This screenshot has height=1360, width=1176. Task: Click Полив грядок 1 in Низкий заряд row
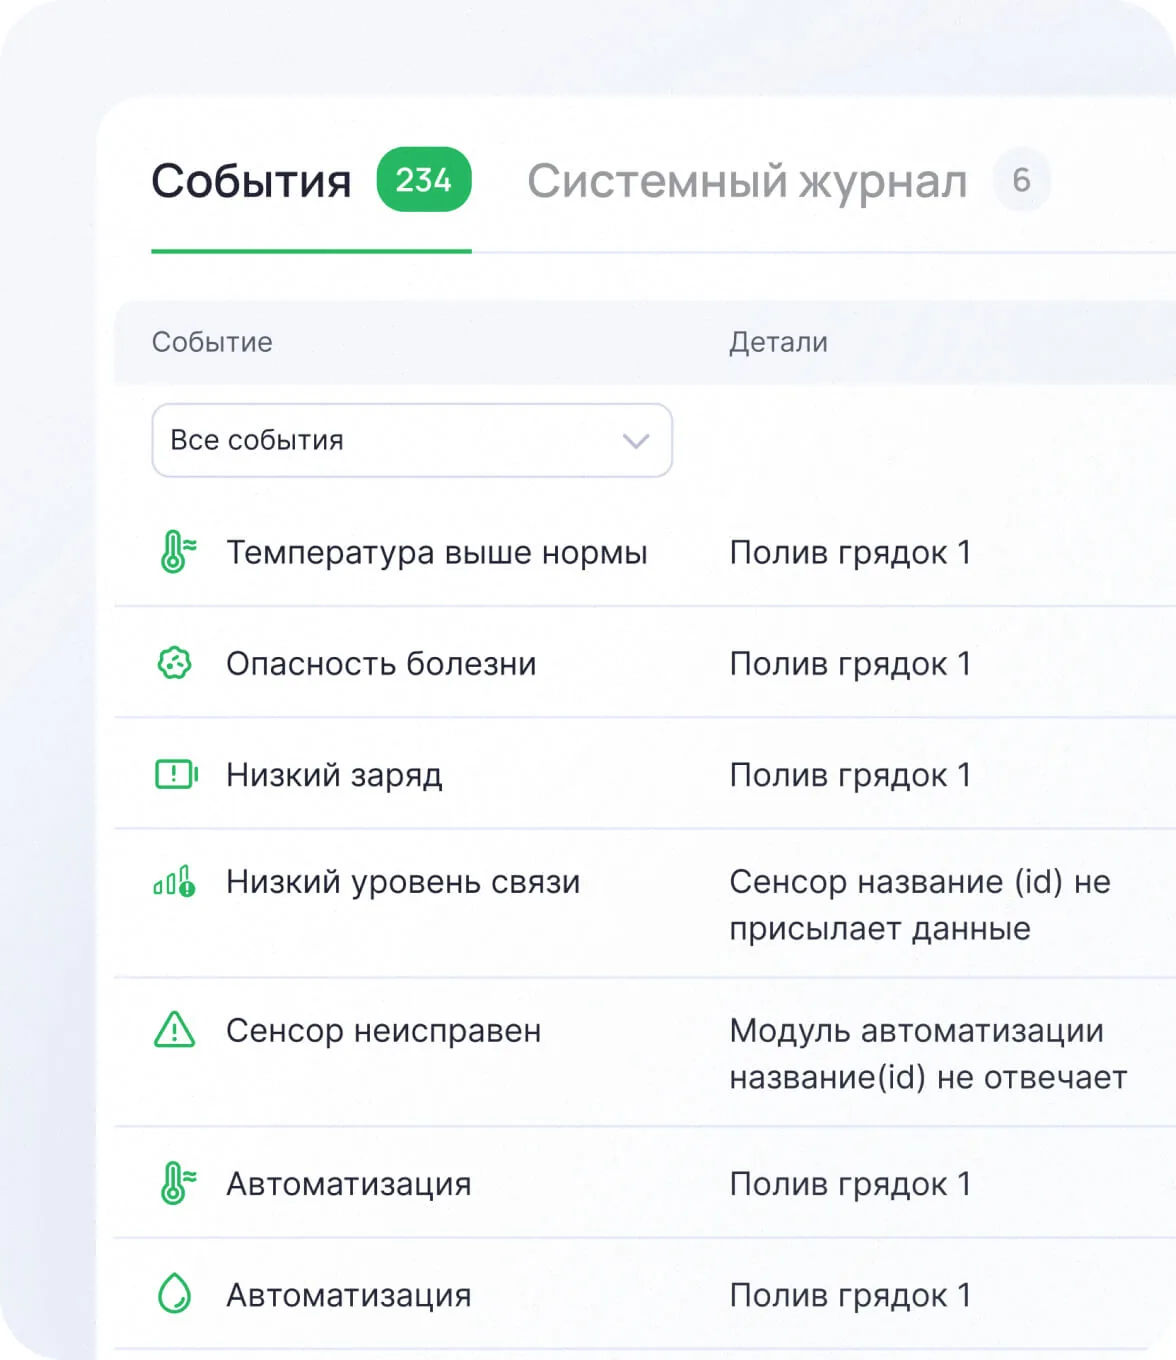pyautogui.click(x=850, y=775)
